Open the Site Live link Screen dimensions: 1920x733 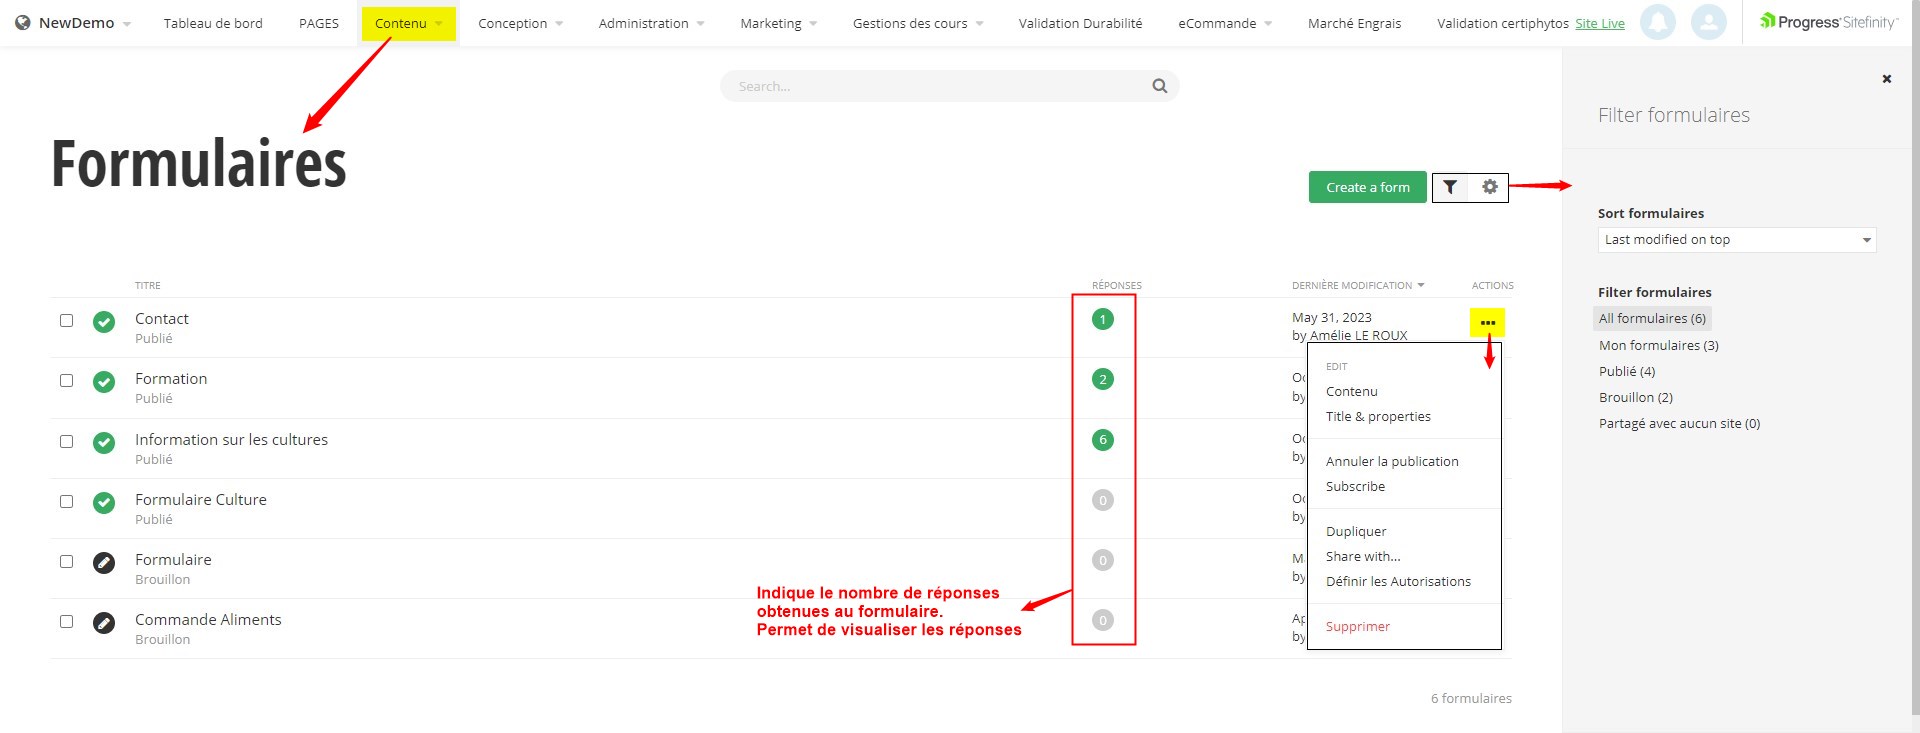point(1599,23)
